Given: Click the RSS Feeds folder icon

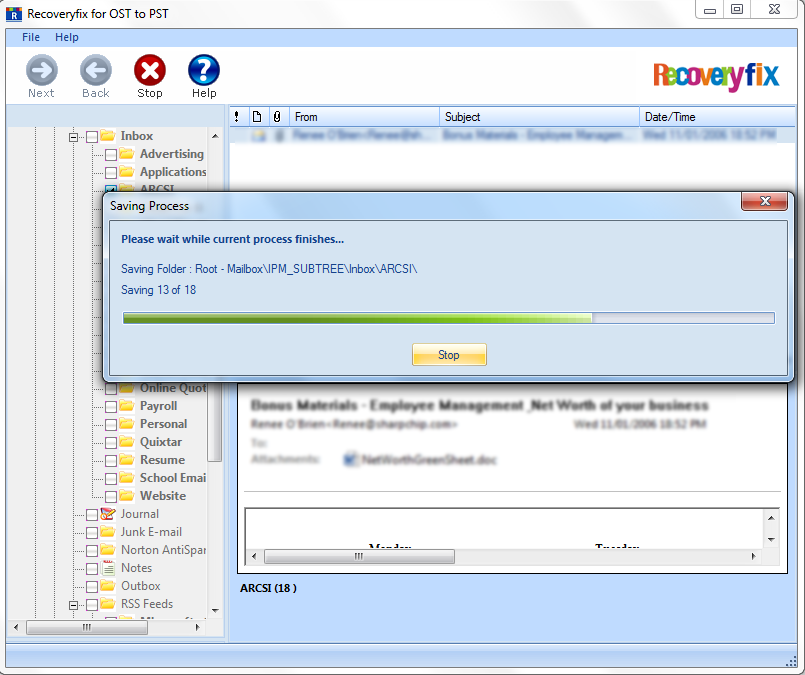Looking at the screenshot, I should pos(108,604).
